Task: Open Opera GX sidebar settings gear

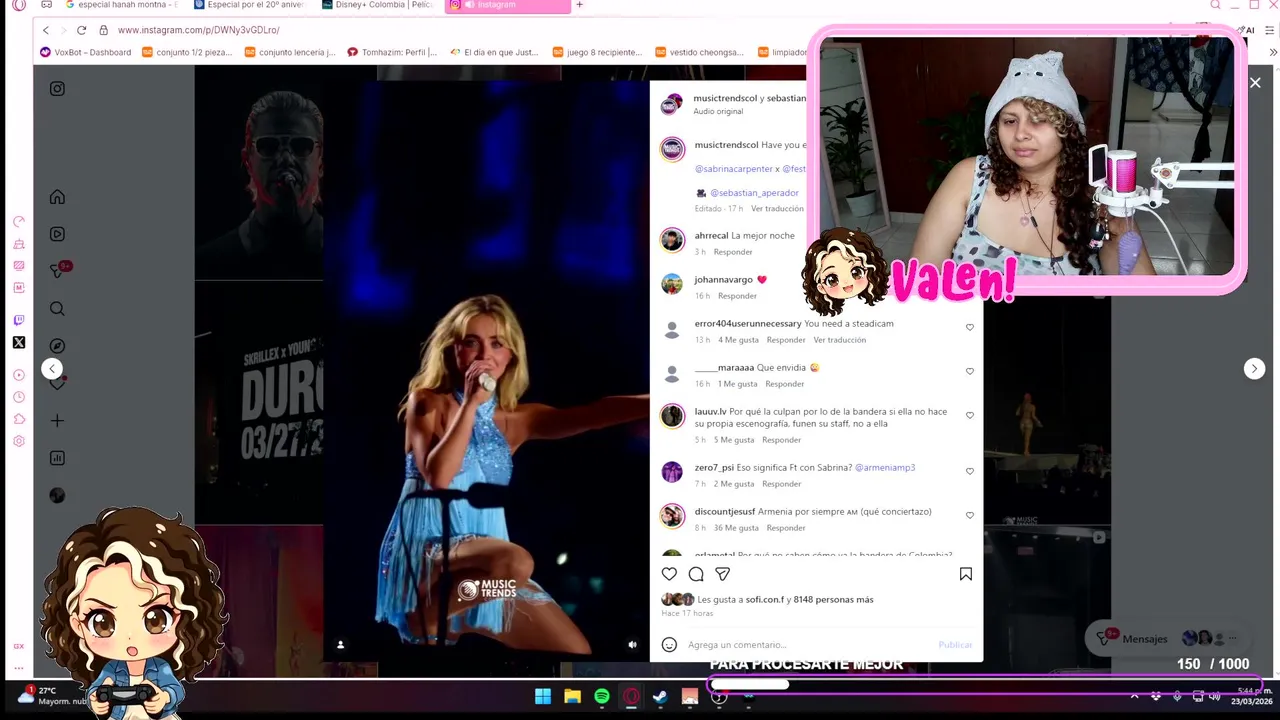Action: (x=18, y=441)
